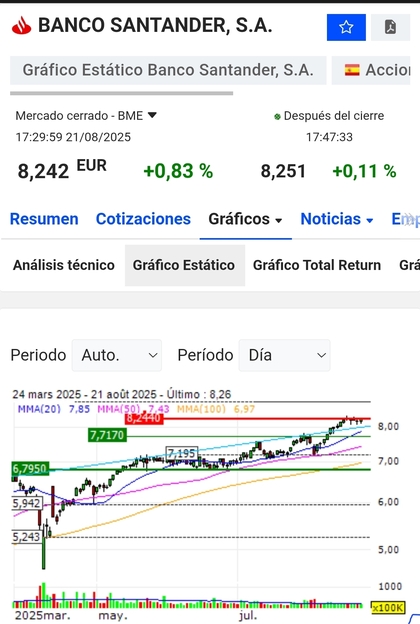Click the 8,2440 red resistance label on chart
The height and width of the screenshot is (624, 420).
pyautogui.click(x=144, y=419)
